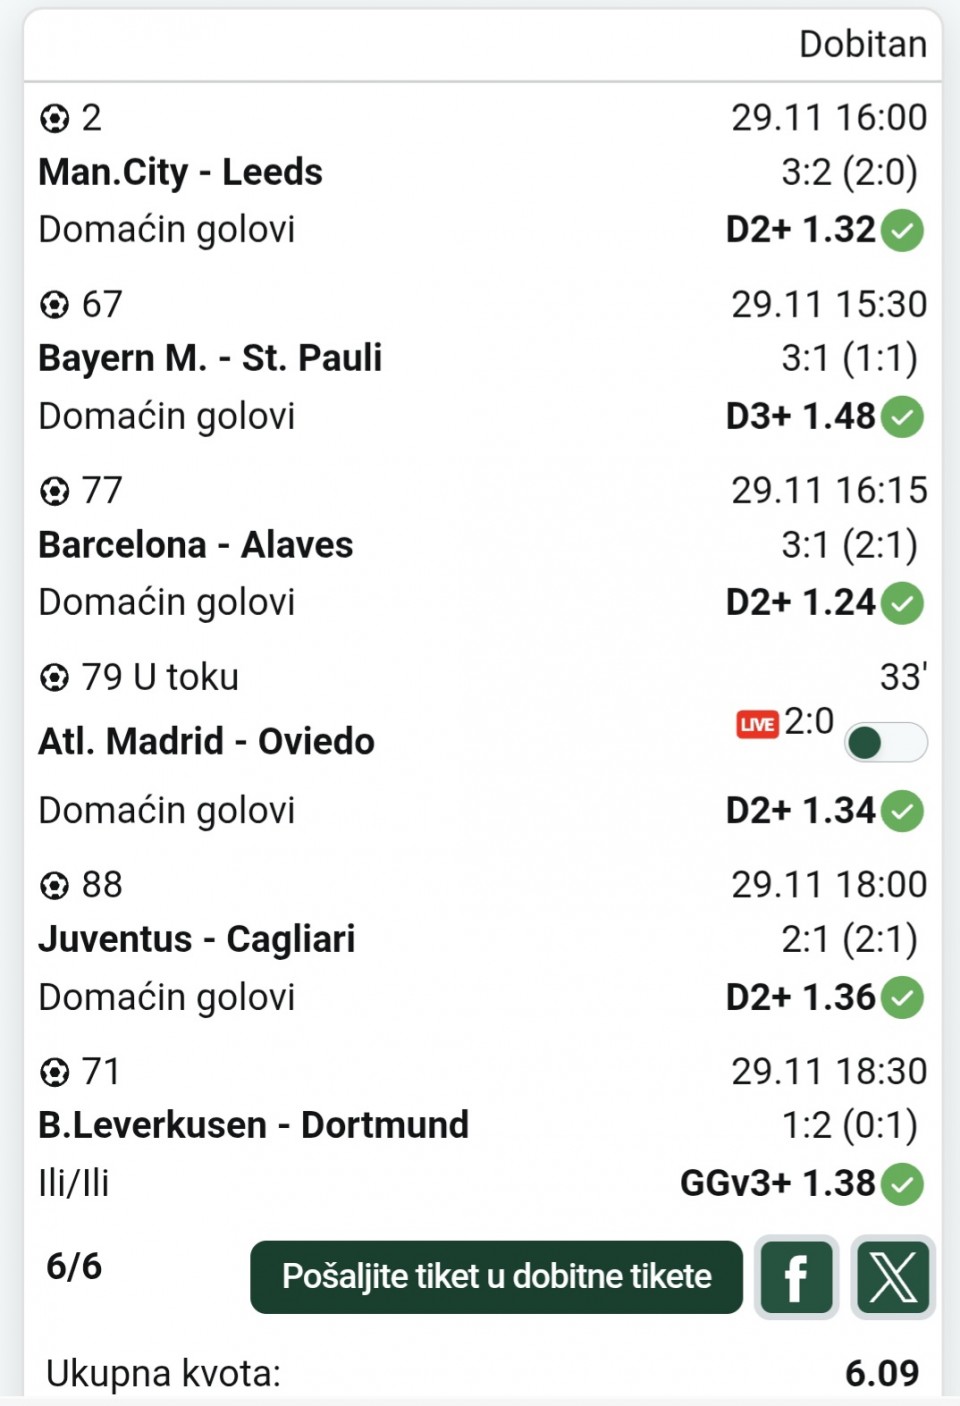The width and height of the screenshot is (960, 1406).
Task: Share ticket on X (Twitter)
Action: coord(892,1277)
